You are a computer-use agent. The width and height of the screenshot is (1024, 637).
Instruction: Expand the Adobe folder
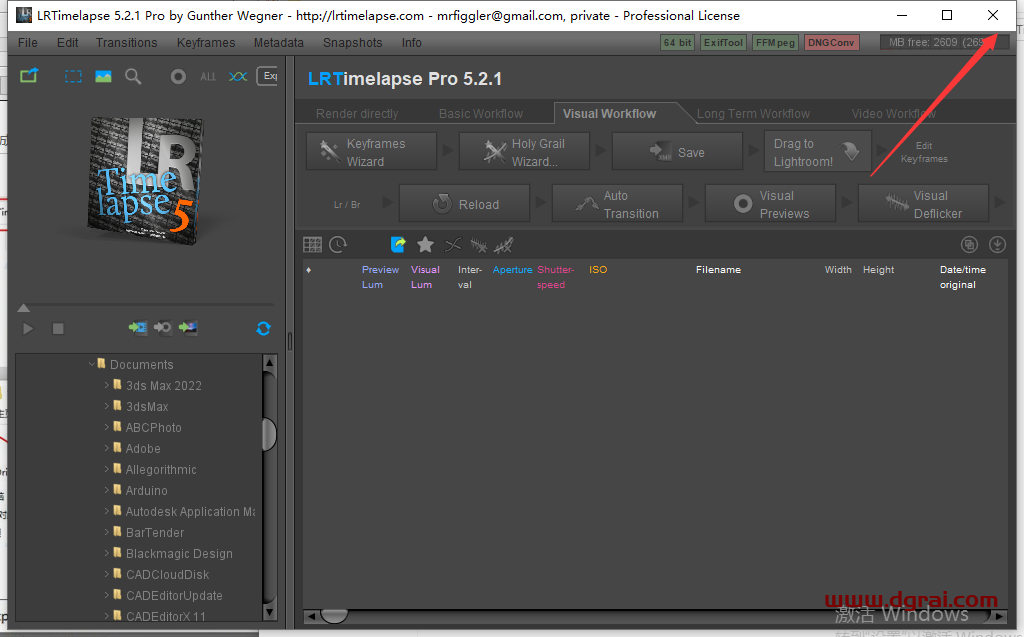(x=107, y=448)
